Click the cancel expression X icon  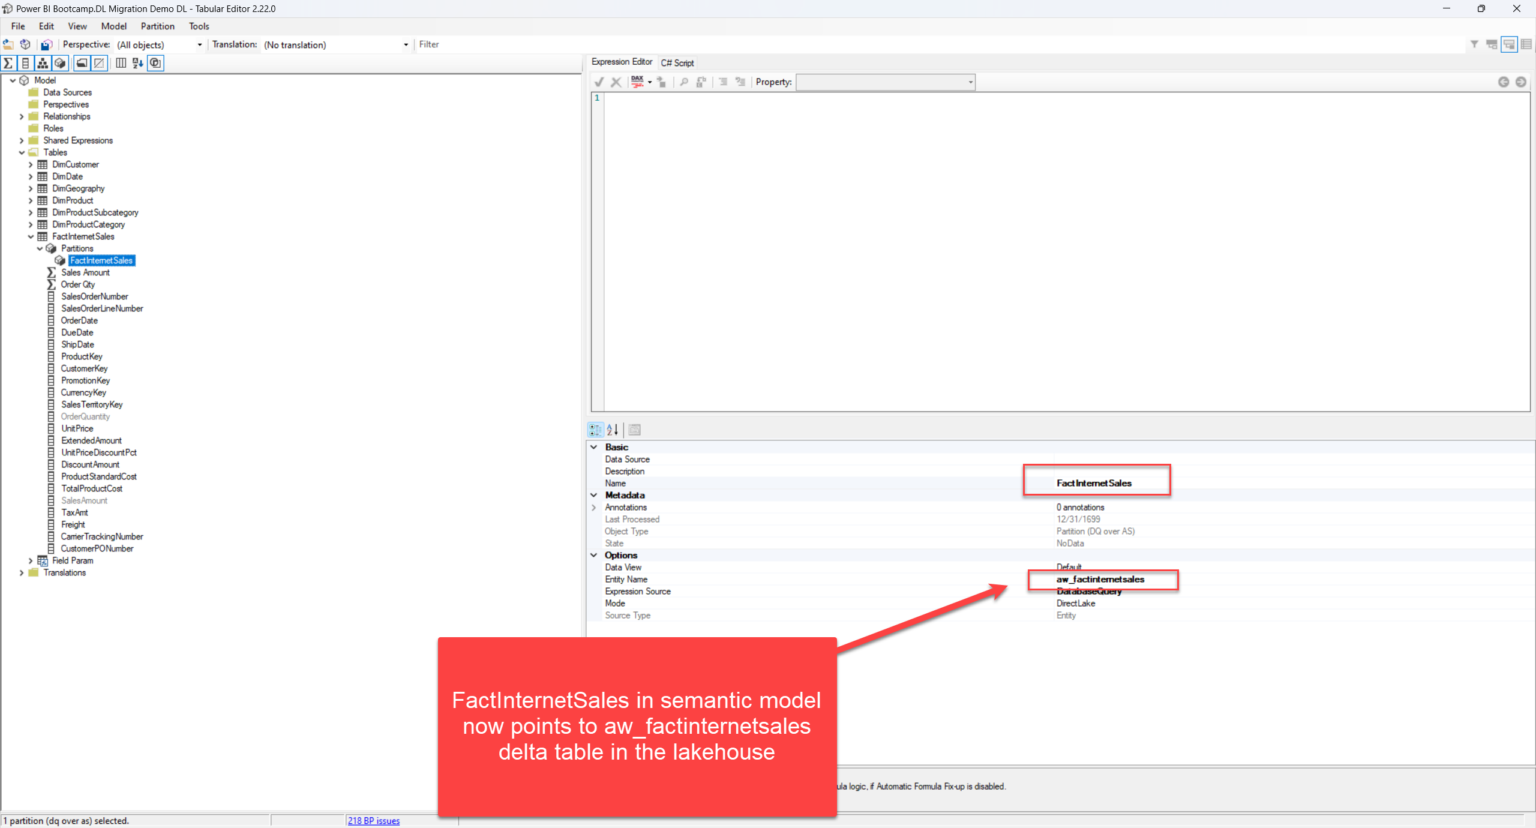616,82
